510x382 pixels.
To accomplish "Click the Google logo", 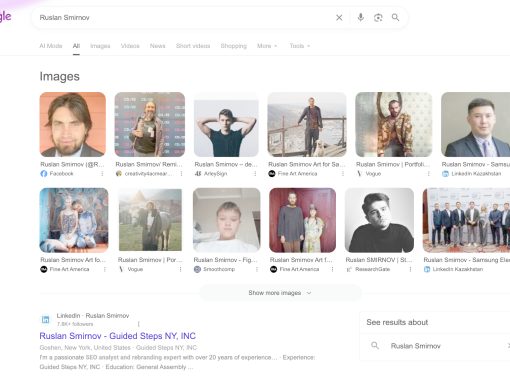I will pyautogui.click(x=5, y=17).
